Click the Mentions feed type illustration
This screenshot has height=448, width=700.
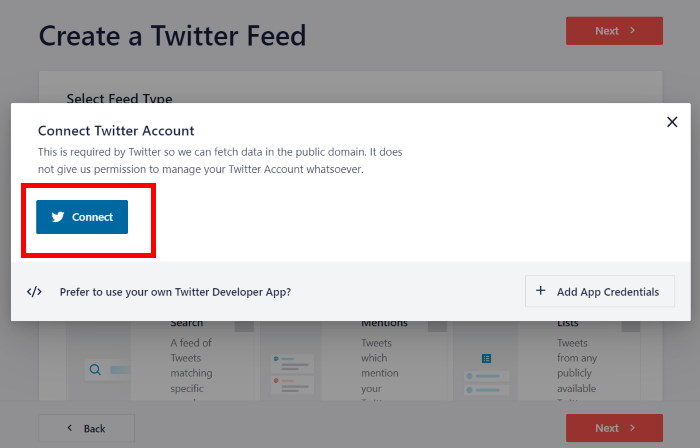(x=292, y=374)
